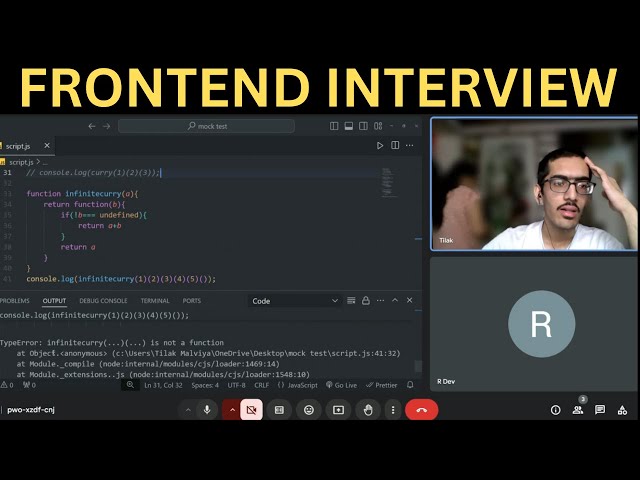Click the 'mock test' command center search box
This screenshot has width=640, height=480.
[x=206, y=126]
